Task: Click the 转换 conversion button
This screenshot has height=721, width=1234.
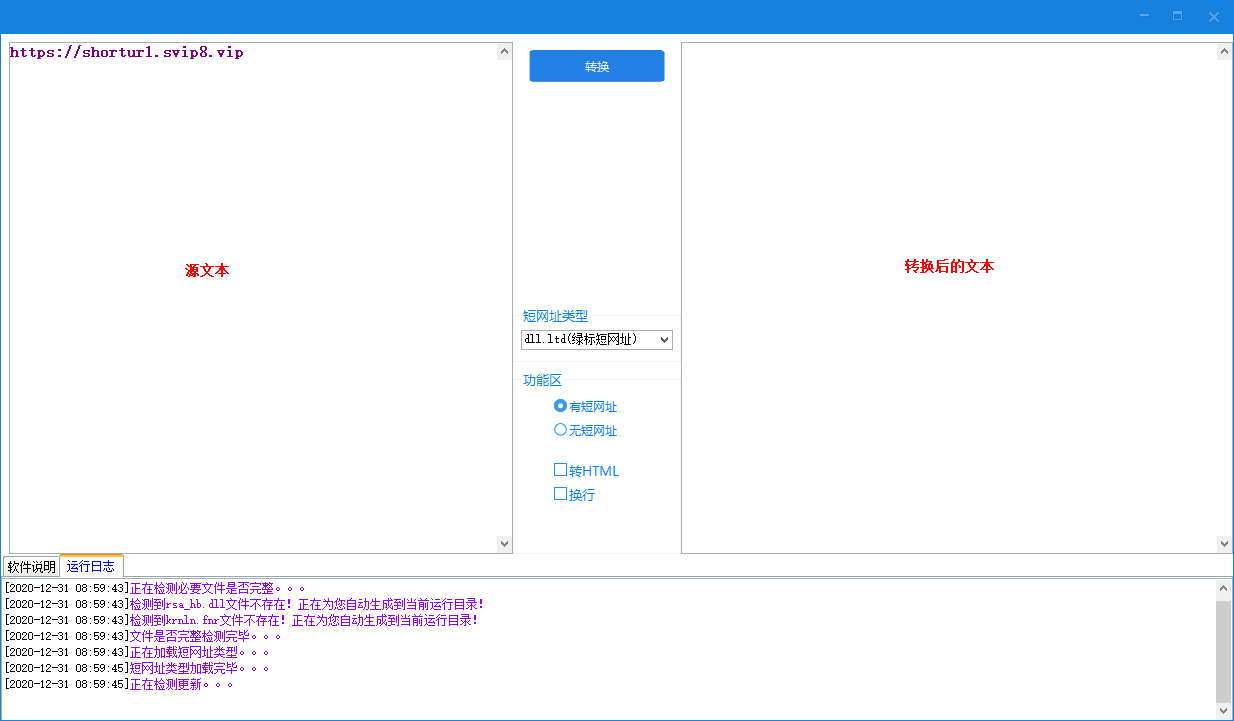Action: click(596, 65)
